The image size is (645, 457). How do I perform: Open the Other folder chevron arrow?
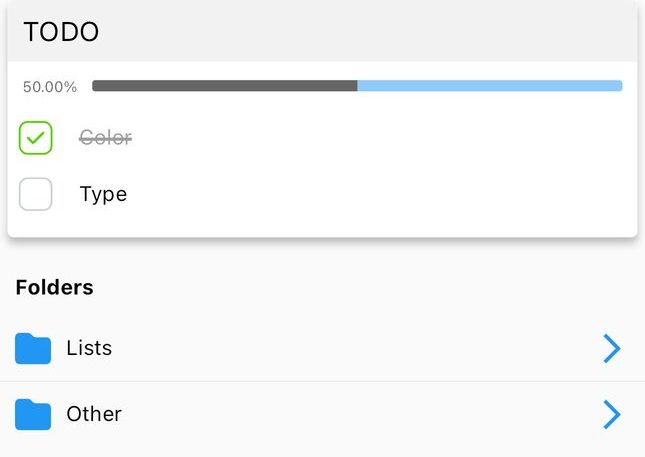611,414
